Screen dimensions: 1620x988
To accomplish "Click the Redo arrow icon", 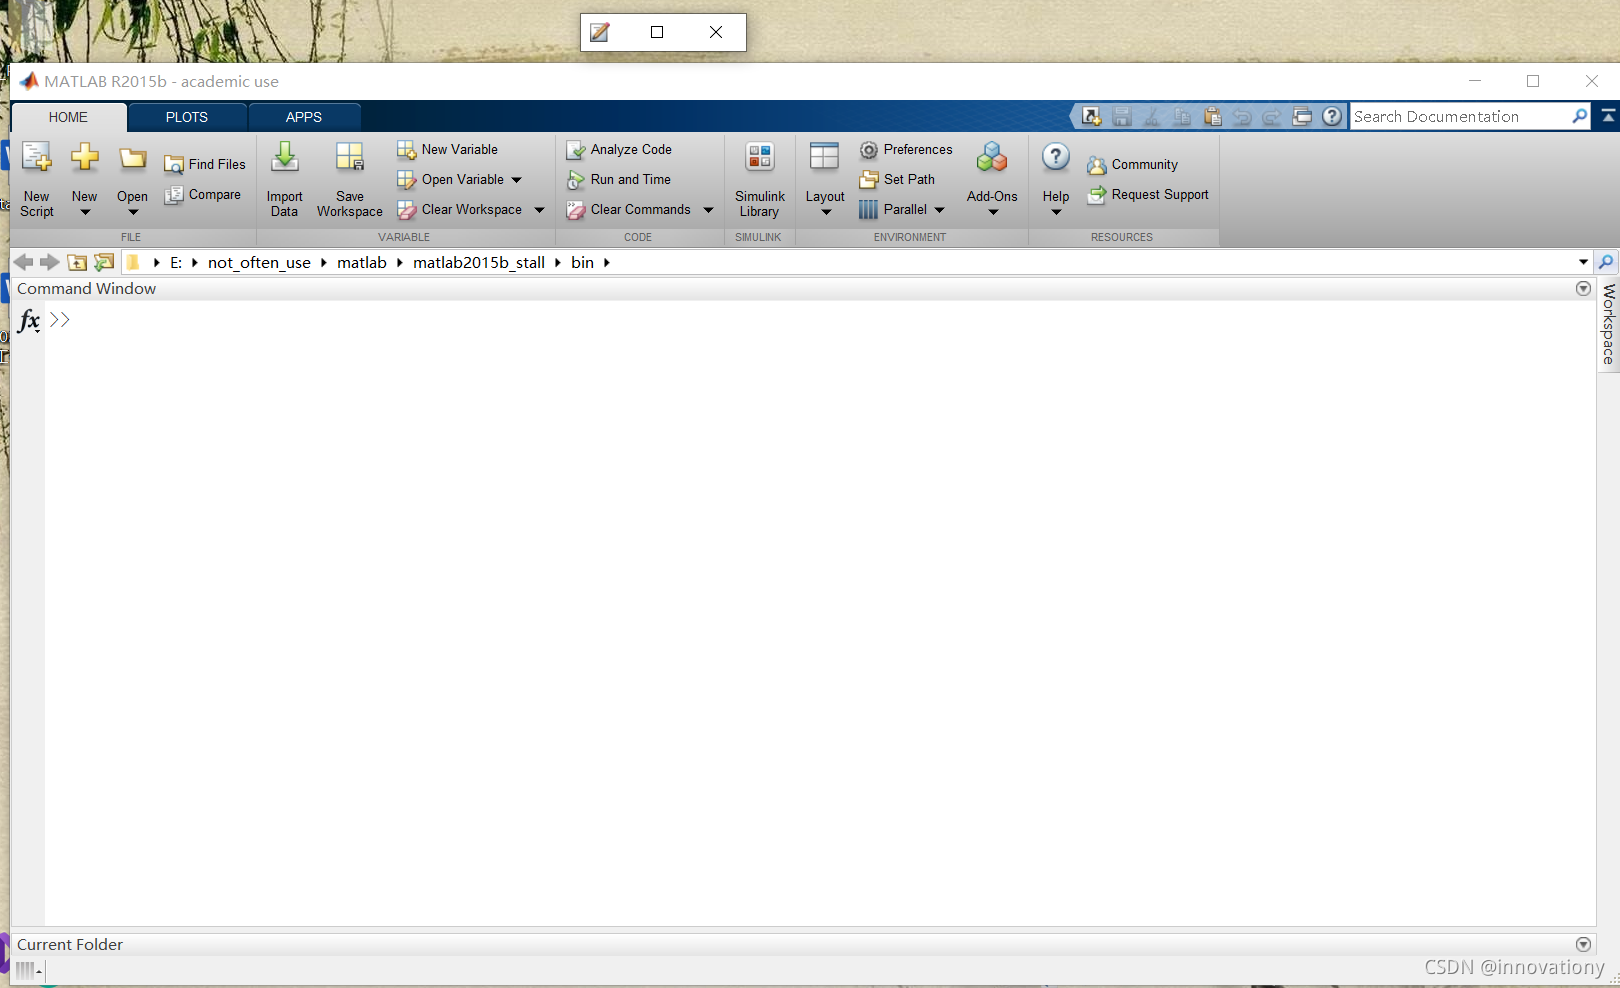I will 1272,117.
